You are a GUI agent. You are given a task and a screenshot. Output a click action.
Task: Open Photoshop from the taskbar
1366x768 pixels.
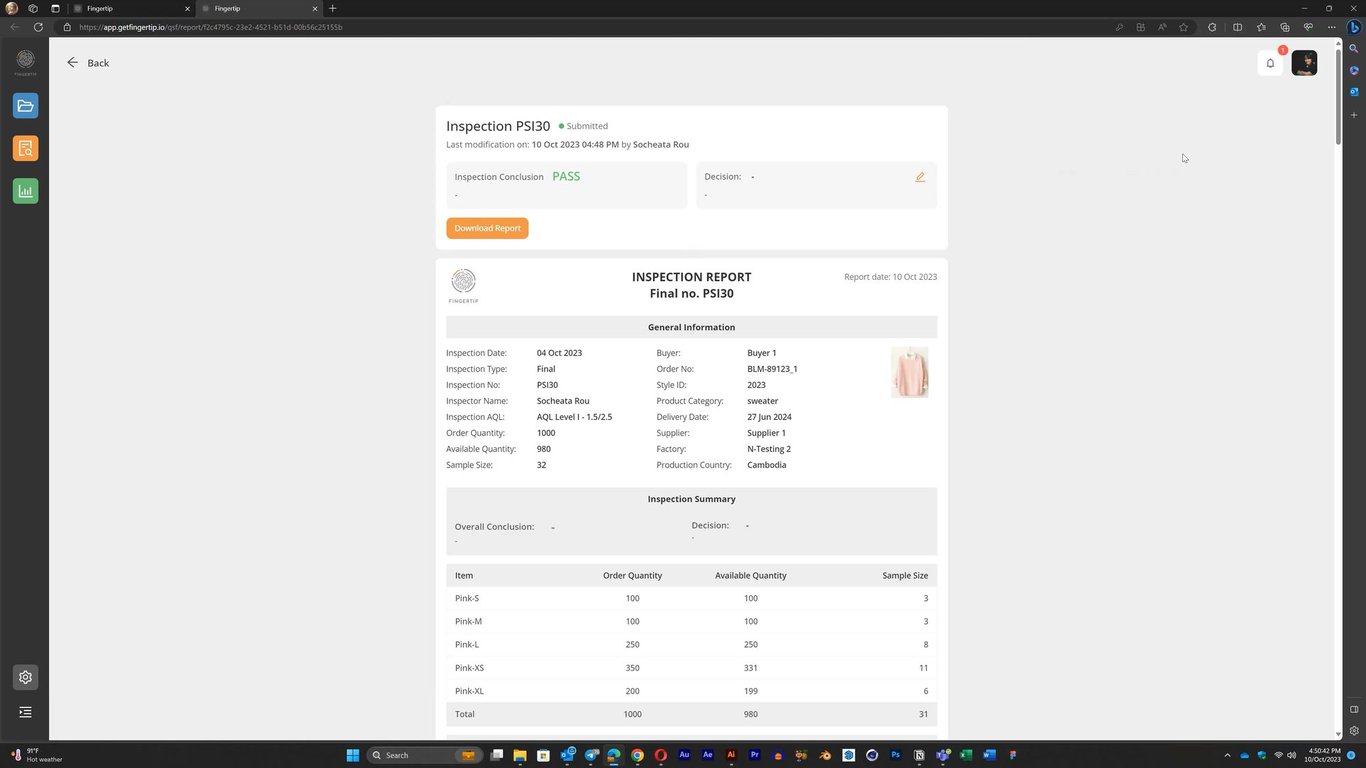pyautogui.click(x=896, y=755)
